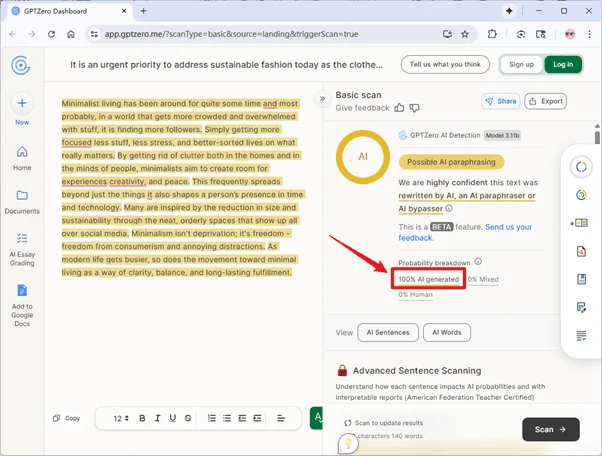Image resolution: width=602 pixels, height=456 pixels.
Task: Toggle bold formatting
Action: coord(142,418)
